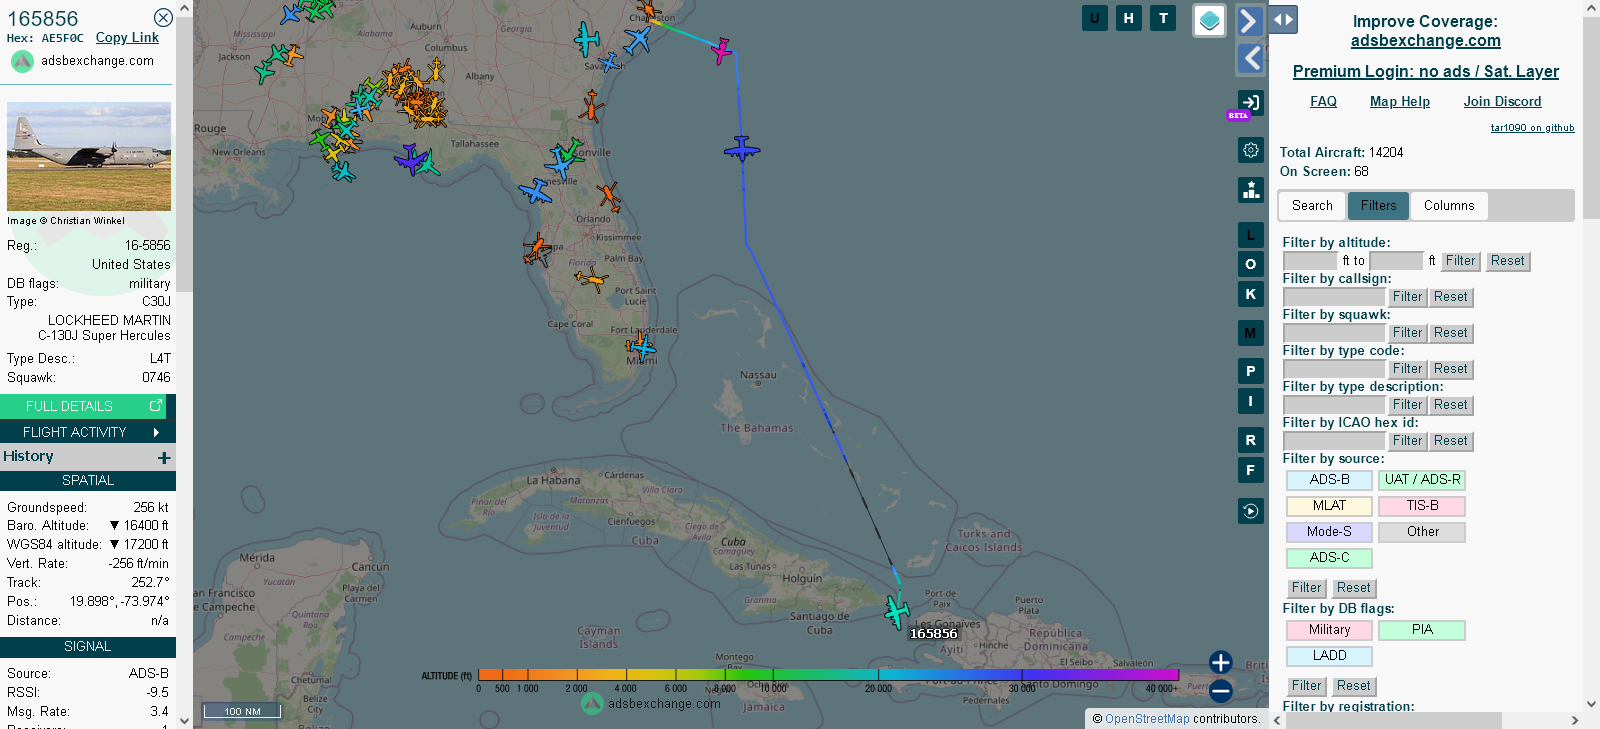Select the Filters tab
The width and height of the screenshot is (1600, 729).
(1378, 206)
